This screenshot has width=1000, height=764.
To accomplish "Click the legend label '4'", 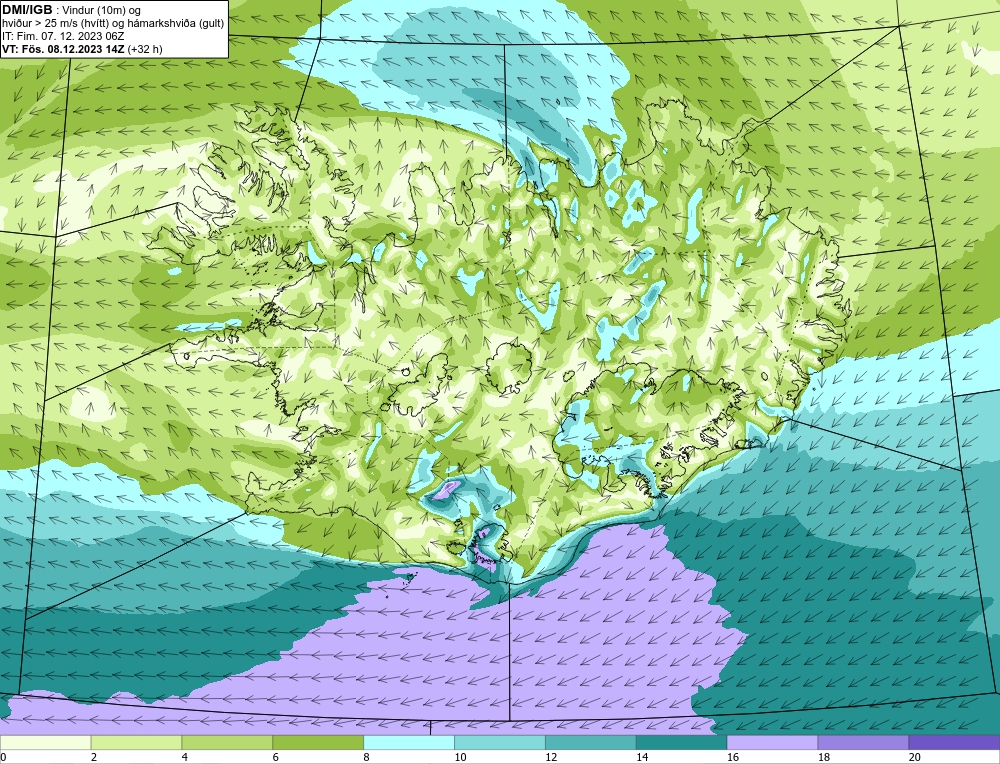I will coord(184,757).
